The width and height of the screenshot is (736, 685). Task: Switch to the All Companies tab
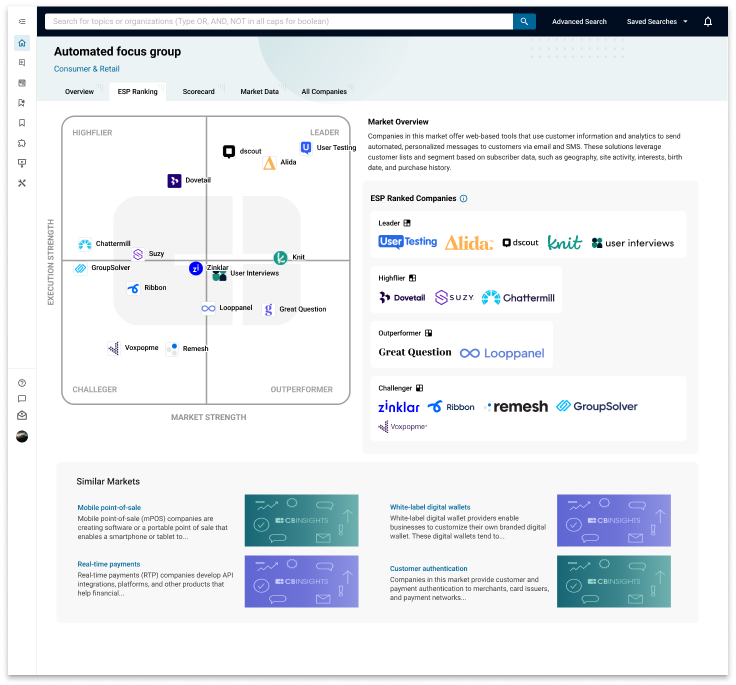(x=324, y=92)
